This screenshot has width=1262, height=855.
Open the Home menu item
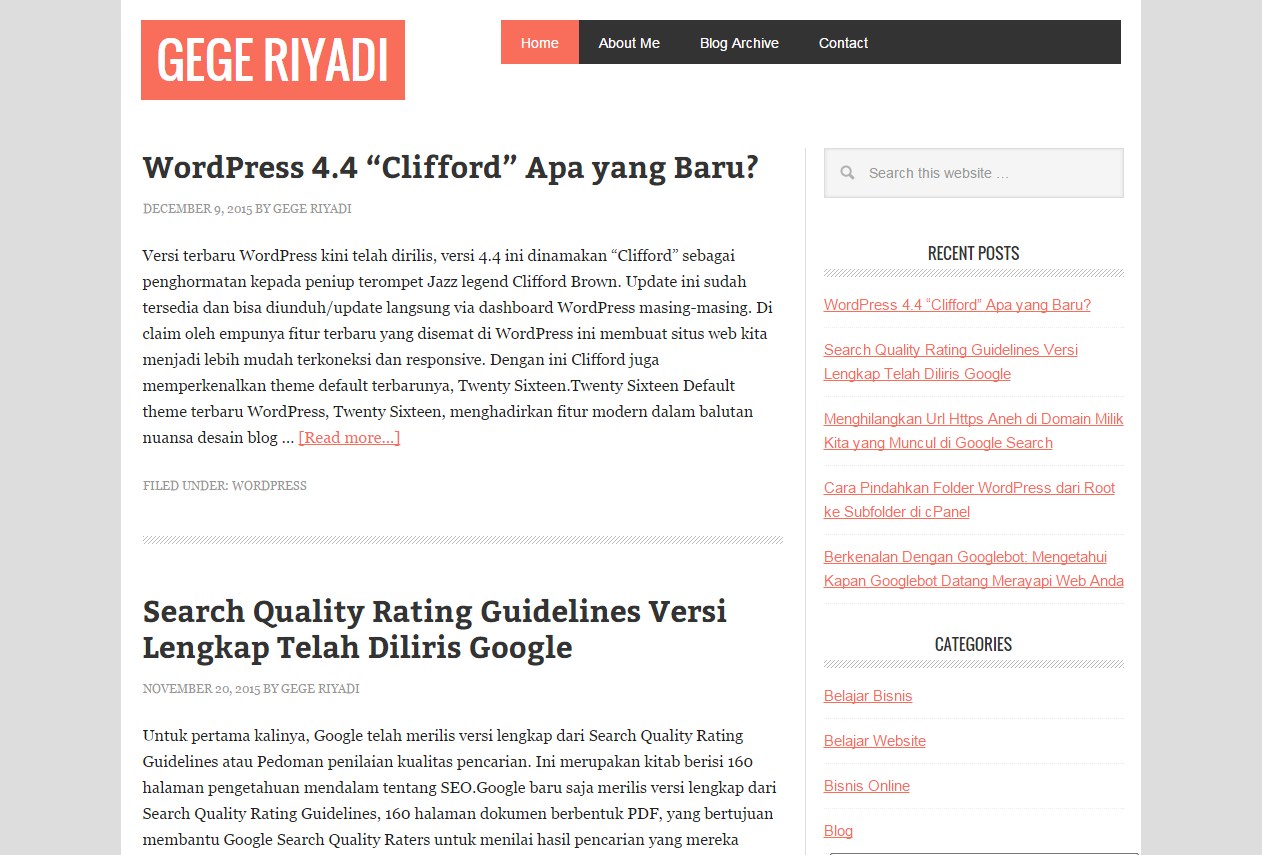[x=540, y=43]
